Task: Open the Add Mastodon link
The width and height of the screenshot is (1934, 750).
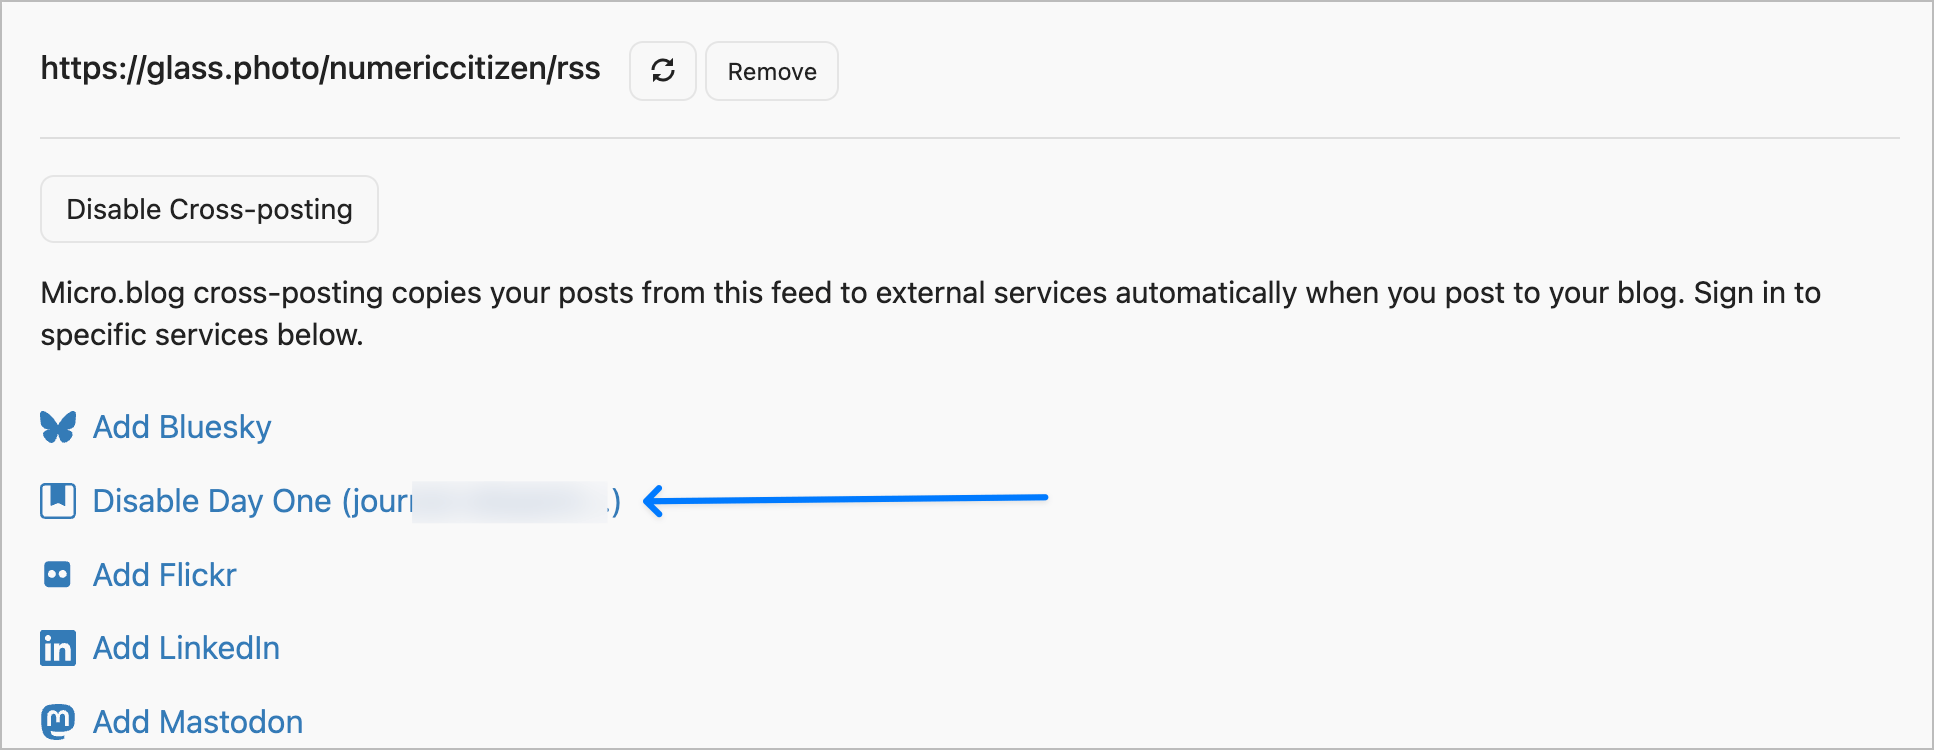Action: tap(198, 721)
